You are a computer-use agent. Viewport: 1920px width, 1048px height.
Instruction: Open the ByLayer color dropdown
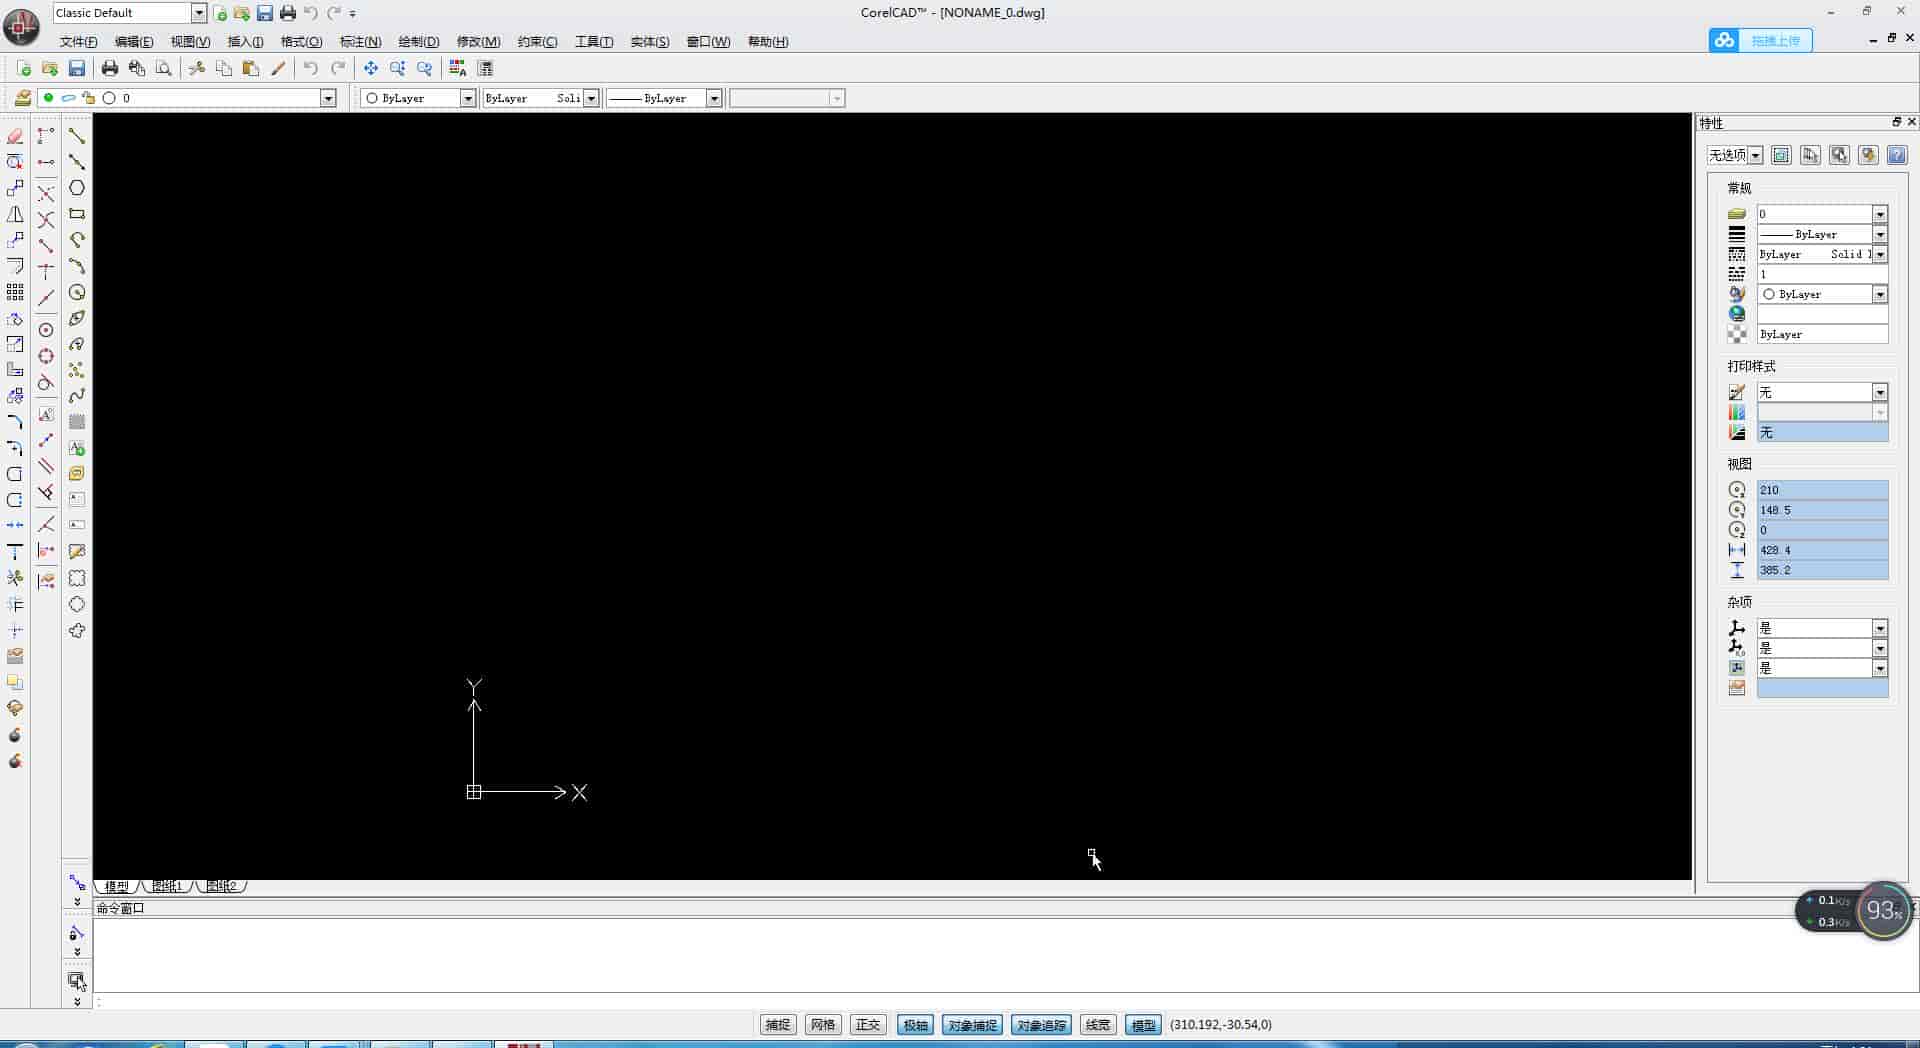pyautogui.click(x=468, y=98)
